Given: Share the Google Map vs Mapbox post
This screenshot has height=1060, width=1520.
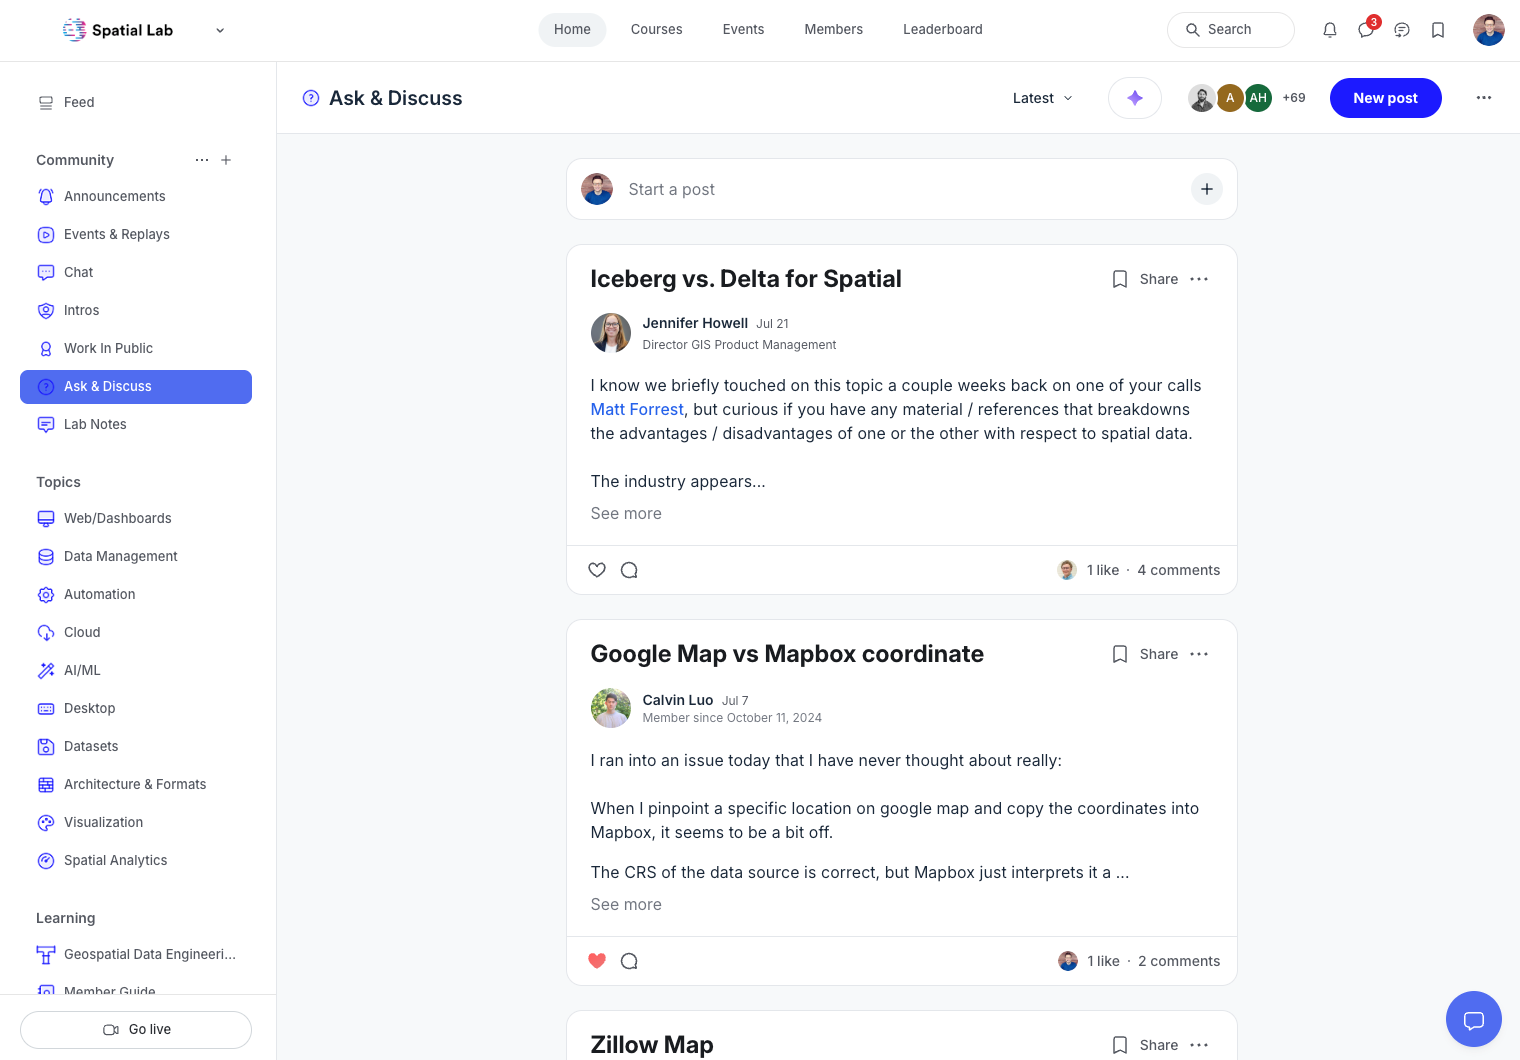Looking at the screenshot, I should coord(1159,654).
